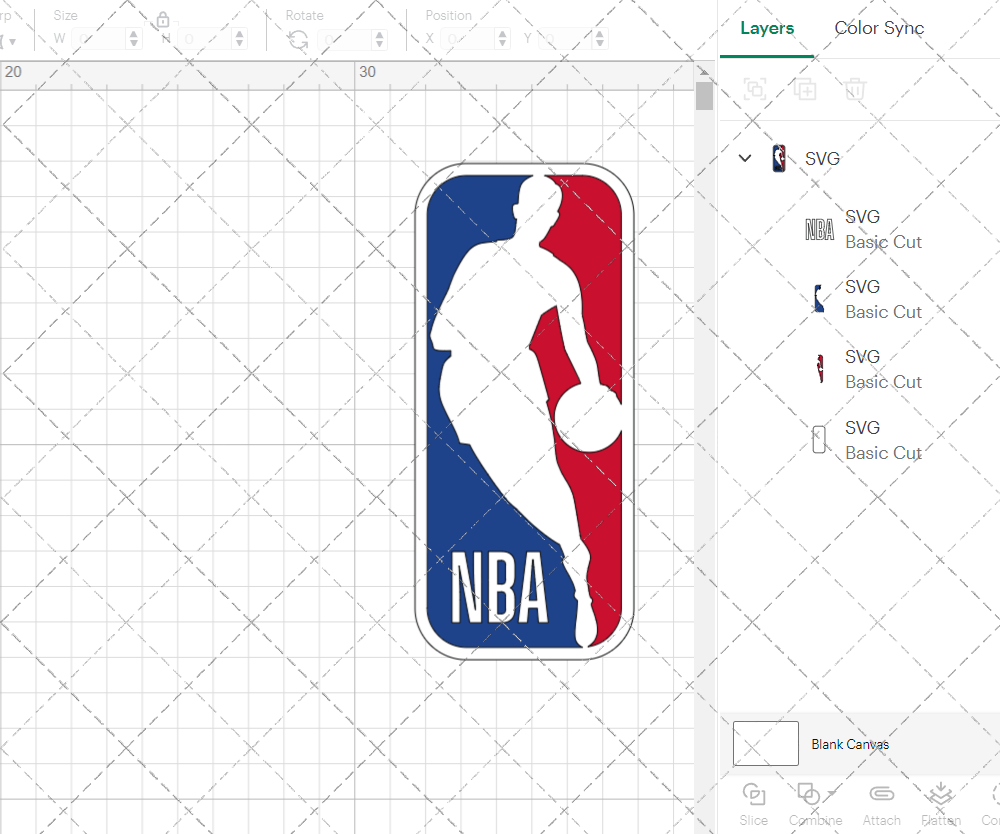Click the Duplicate layers icon
The height and width of the screenshot is (834, 1000).
tap(805, 89)
